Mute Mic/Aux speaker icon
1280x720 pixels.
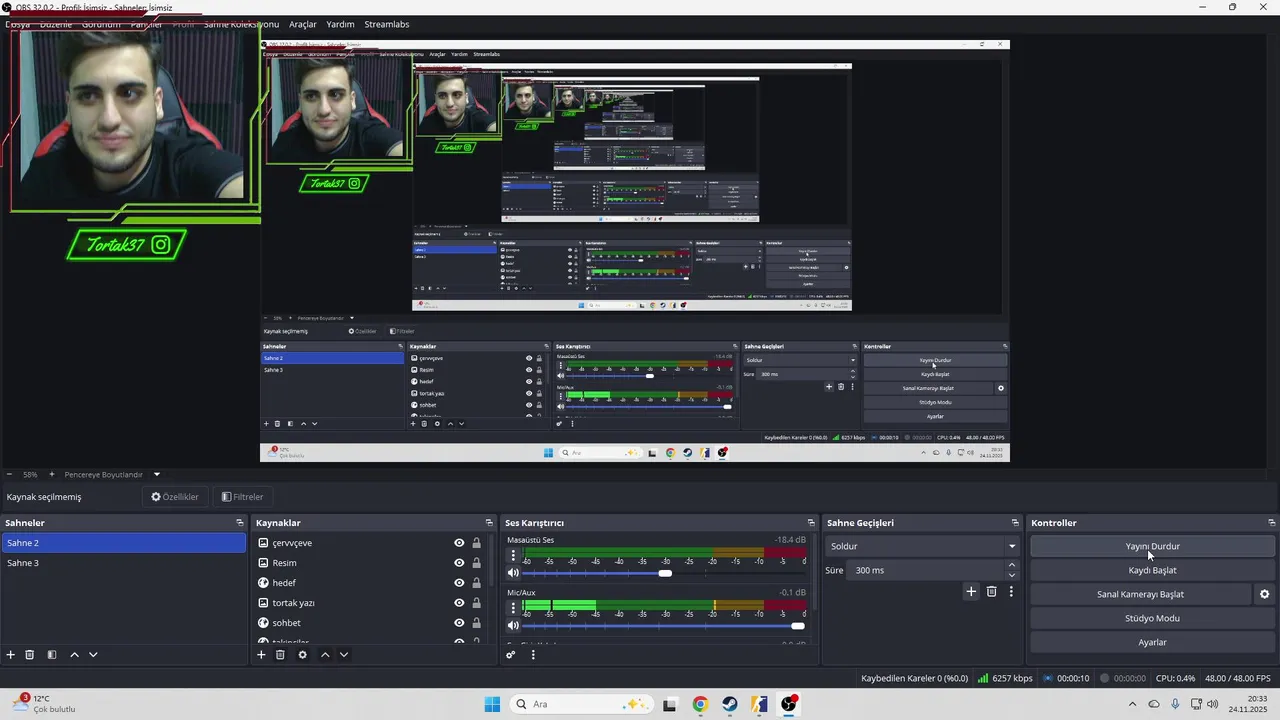[x=514, y=626]
